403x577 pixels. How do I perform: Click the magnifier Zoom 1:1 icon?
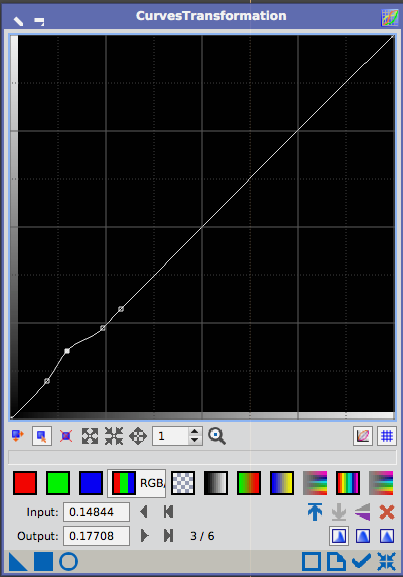[217, 436]
